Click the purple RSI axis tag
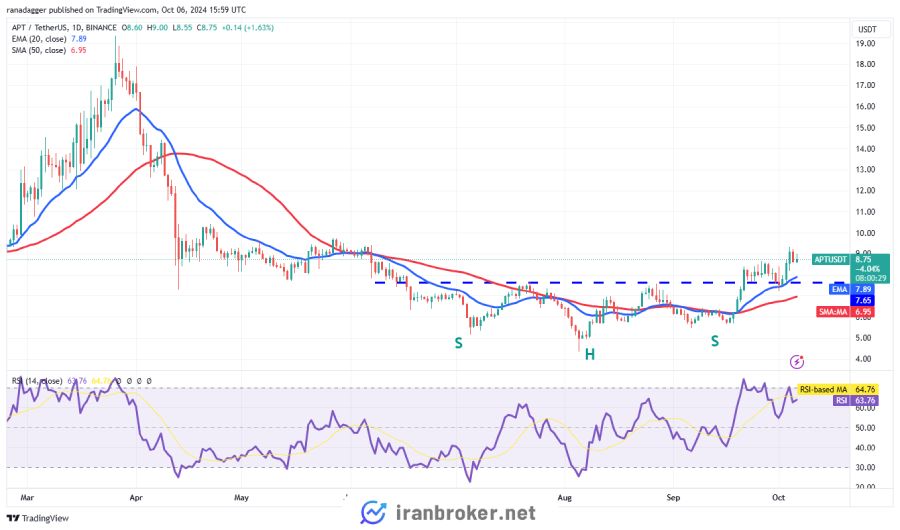This screenshot has width=900, height=530. tap(841, 400)
